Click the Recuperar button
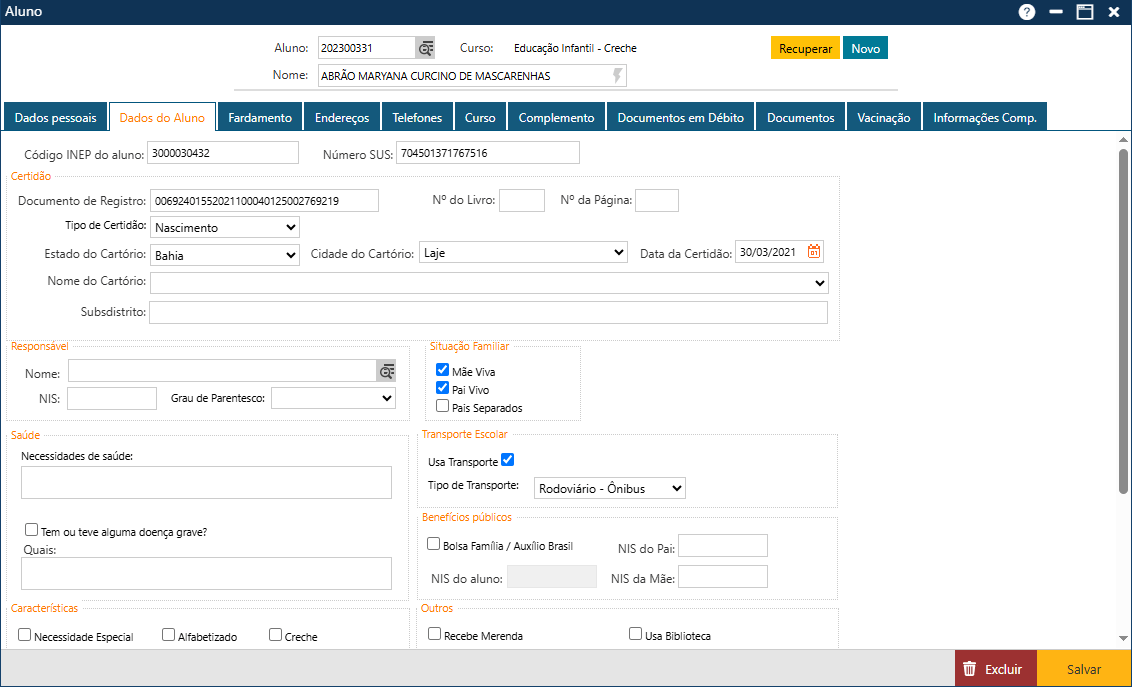This screenshot has width=1132, height=687. (x=806, y=48)
